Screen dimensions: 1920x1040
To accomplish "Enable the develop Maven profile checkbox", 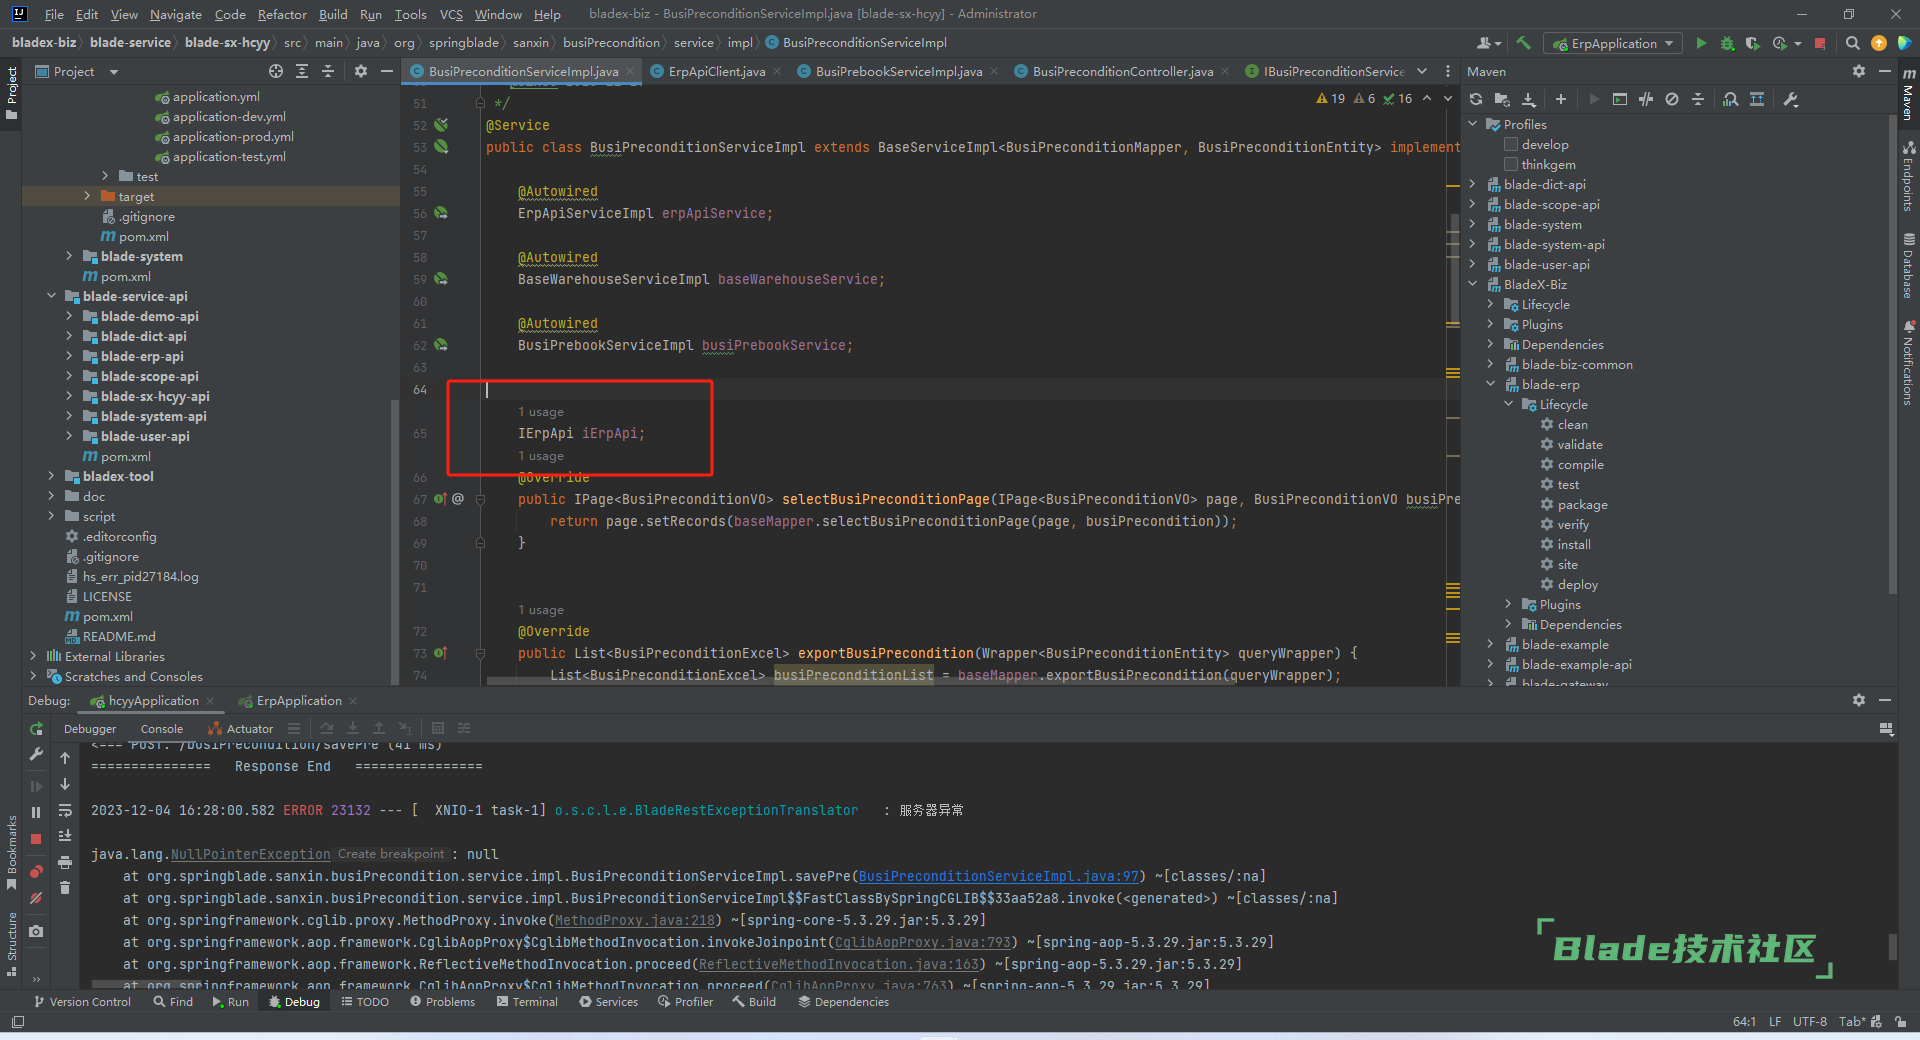I will point(1511,145).
